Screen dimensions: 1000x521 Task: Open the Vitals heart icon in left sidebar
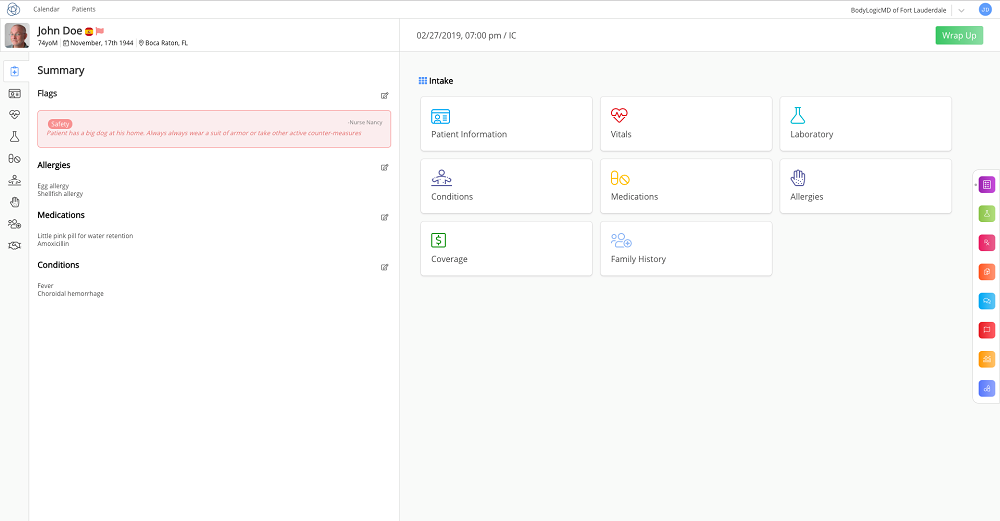click(x=14, y=115)
